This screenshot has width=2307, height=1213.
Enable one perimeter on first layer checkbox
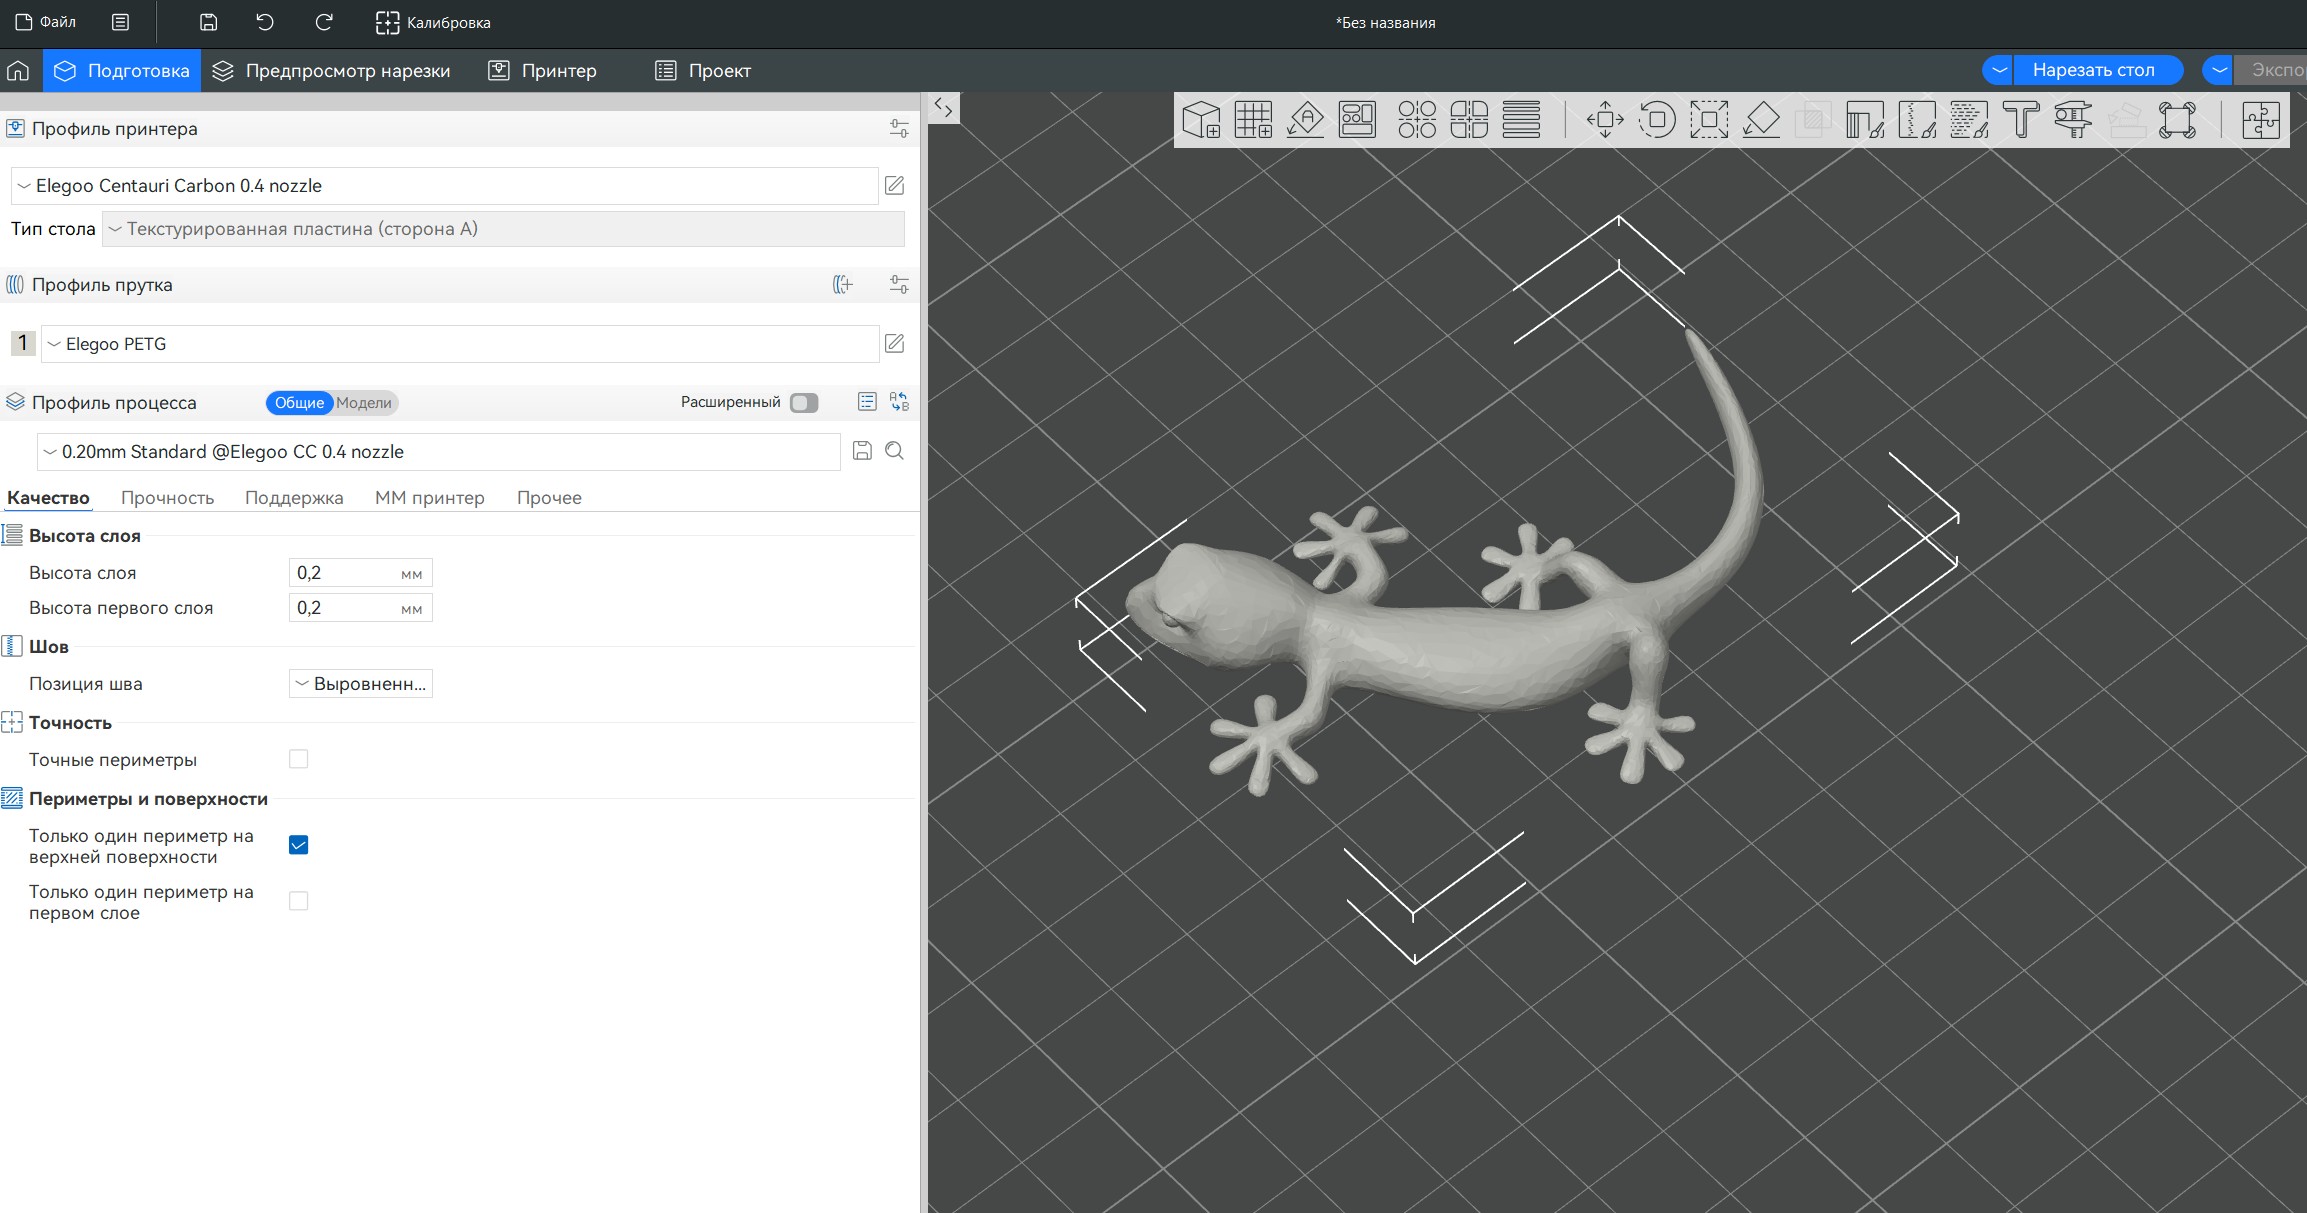(298, 901)
